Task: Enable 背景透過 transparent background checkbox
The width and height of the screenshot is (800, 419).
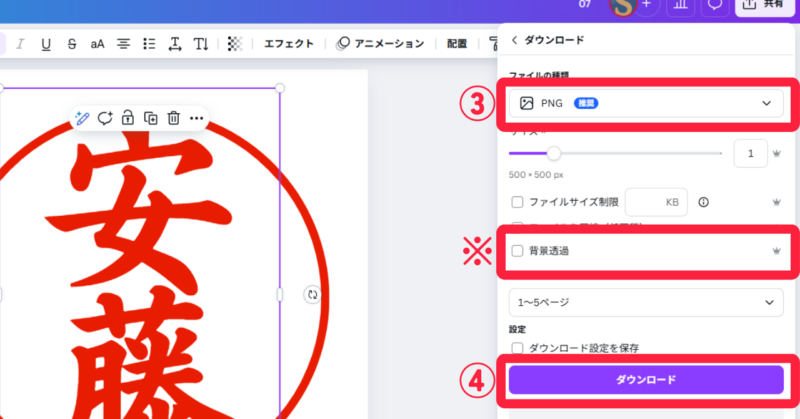Action: (517, 251)
